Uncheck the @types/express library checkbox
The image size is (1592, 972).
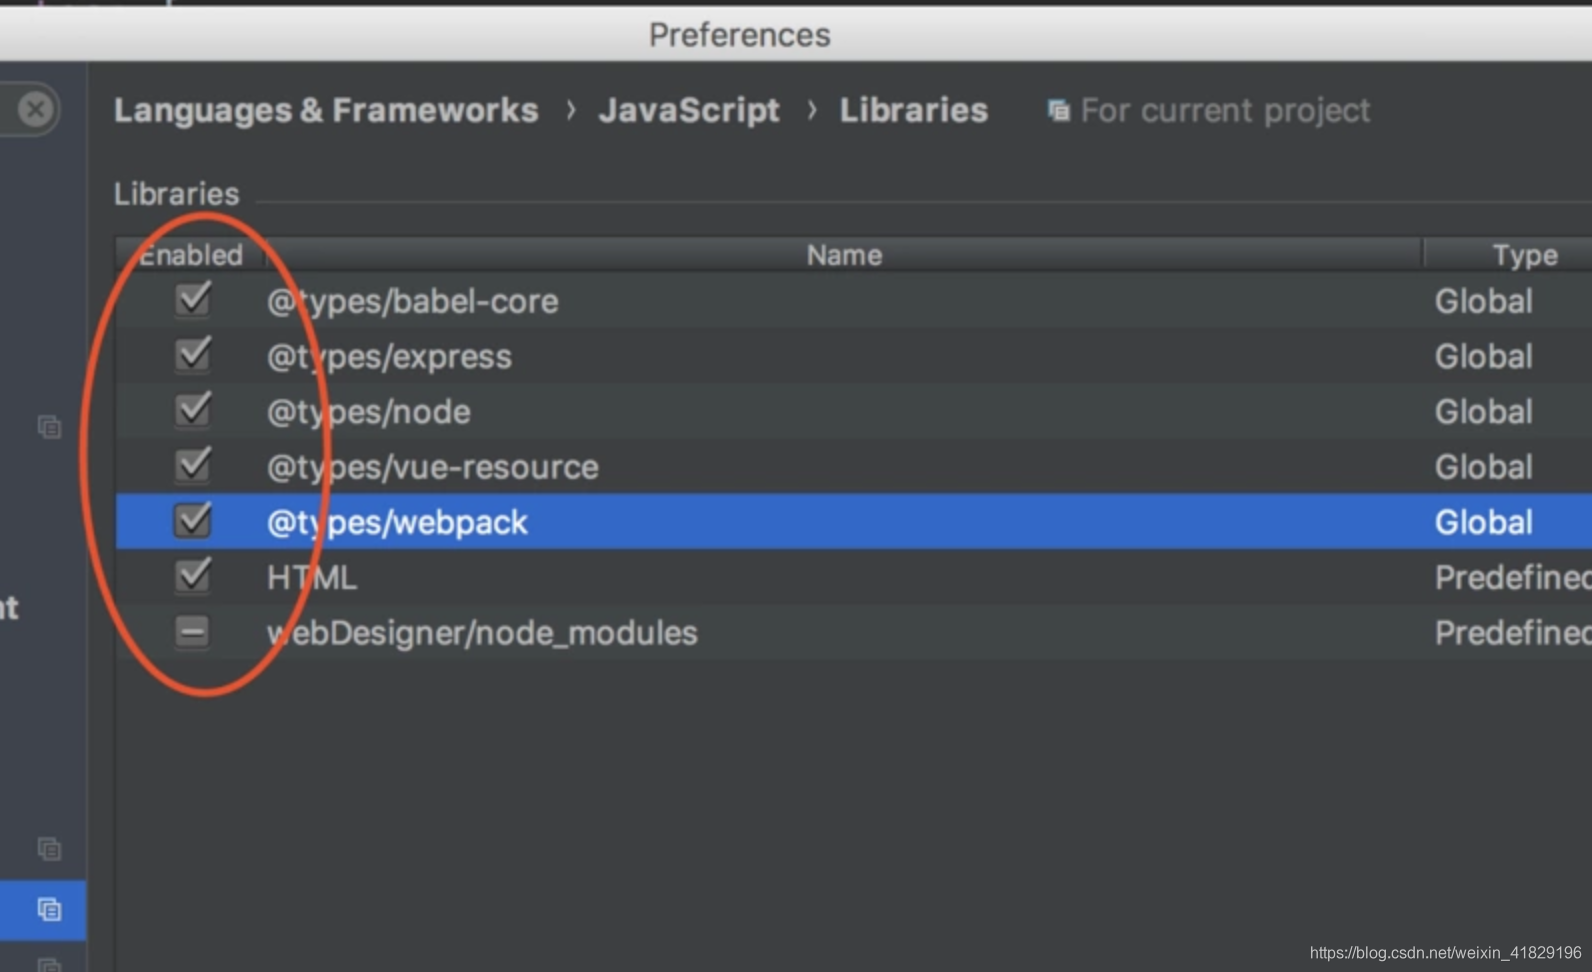(x=192, y=354)
